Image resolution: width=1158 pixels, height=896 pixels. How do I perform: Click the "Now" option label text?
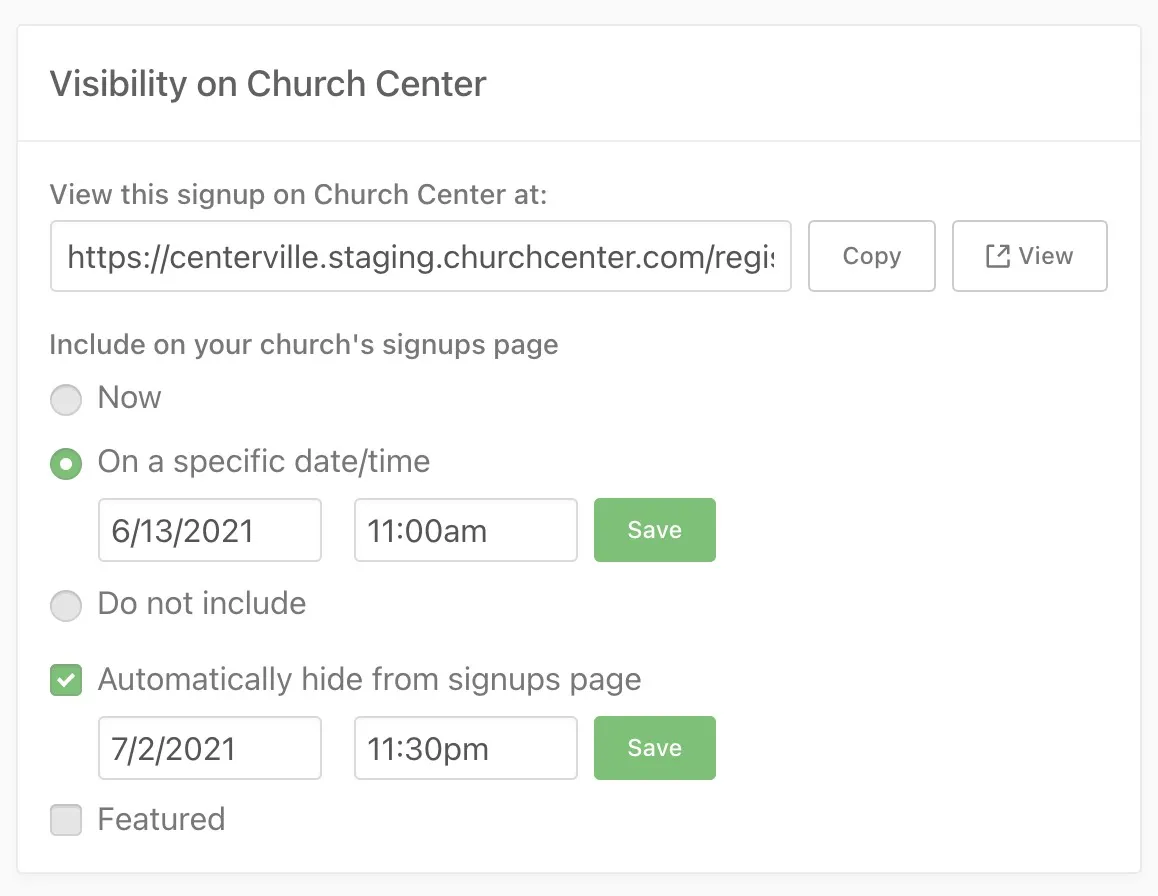pos(129,398)
